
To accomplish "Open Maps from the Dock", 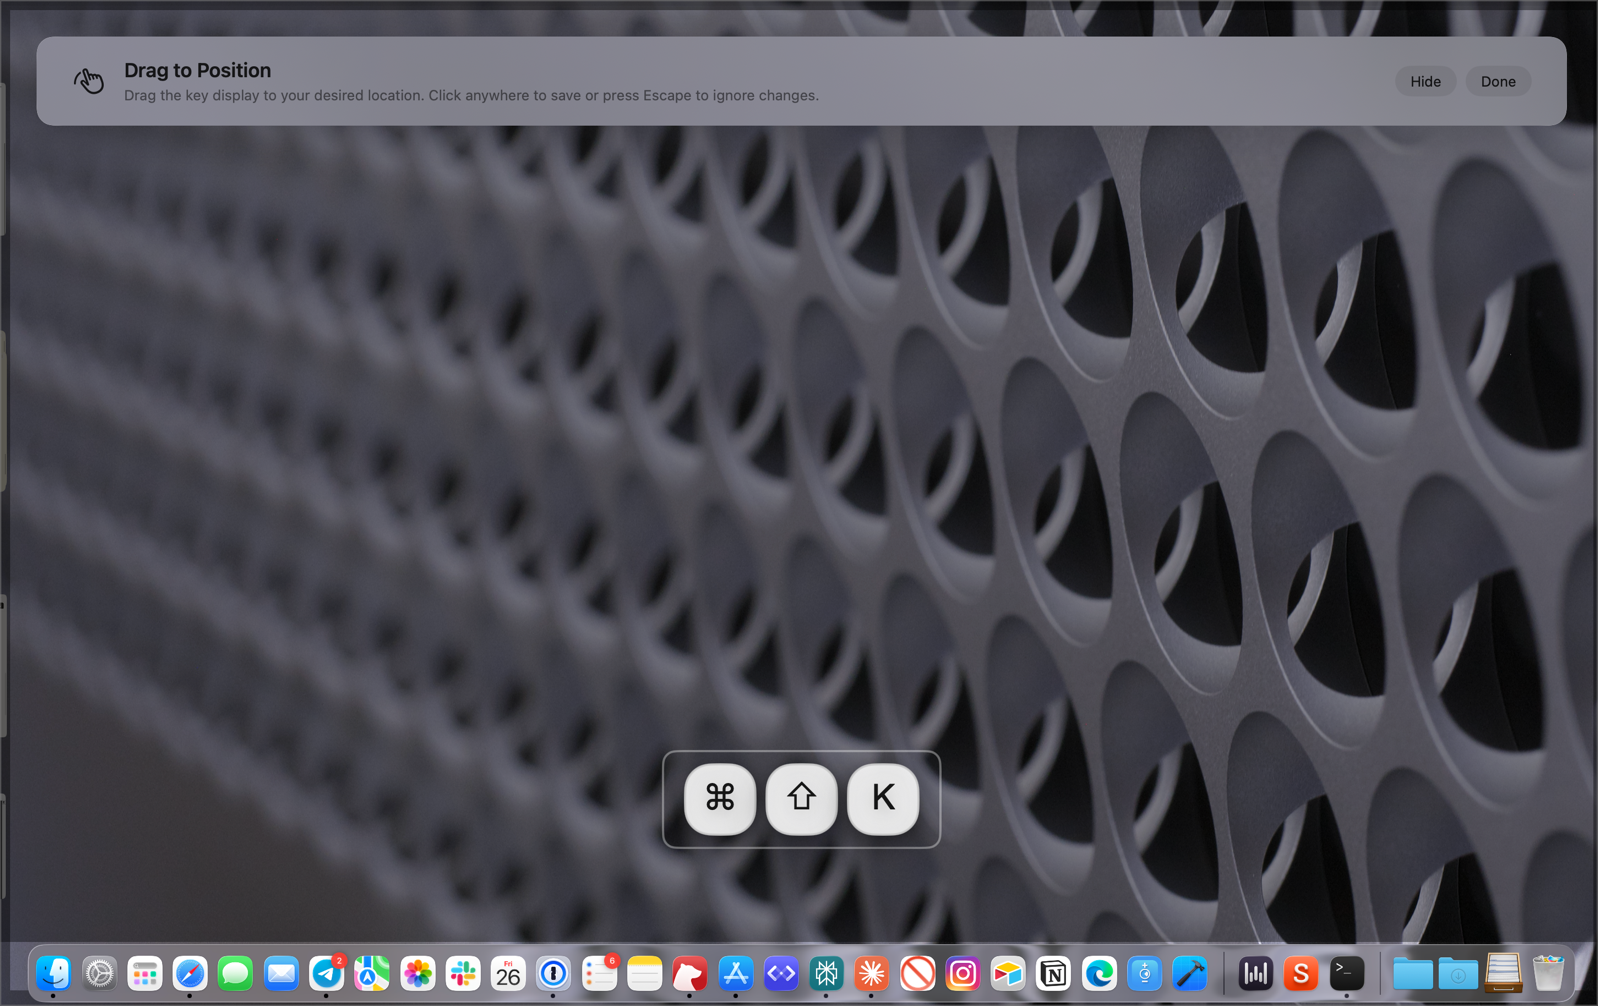I will [372, 973].
